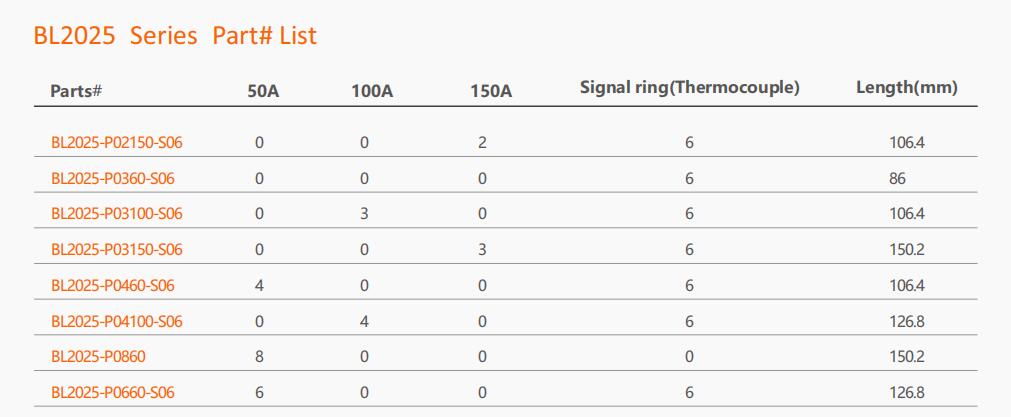
Task: Open the BL2025-P0460-S06 part link
Action: (113, 285)
